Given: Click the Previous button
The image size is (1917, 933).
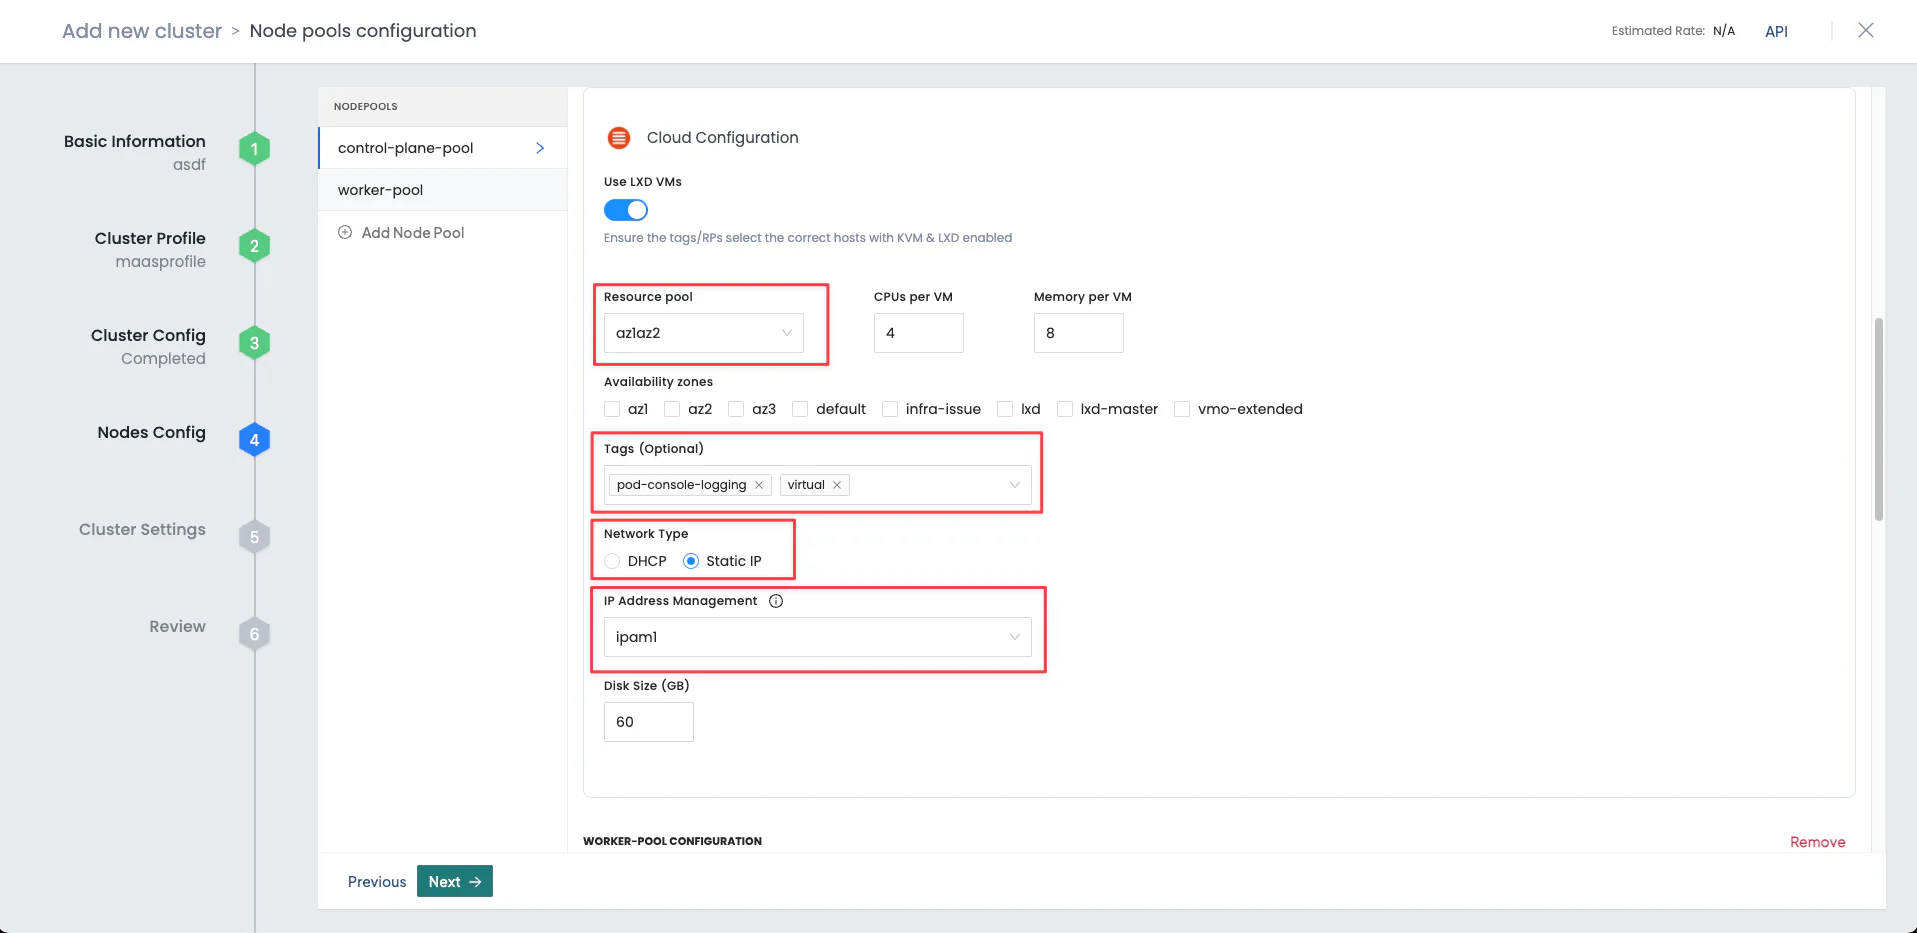Looking at the screenshot, I should pos(377,881).
